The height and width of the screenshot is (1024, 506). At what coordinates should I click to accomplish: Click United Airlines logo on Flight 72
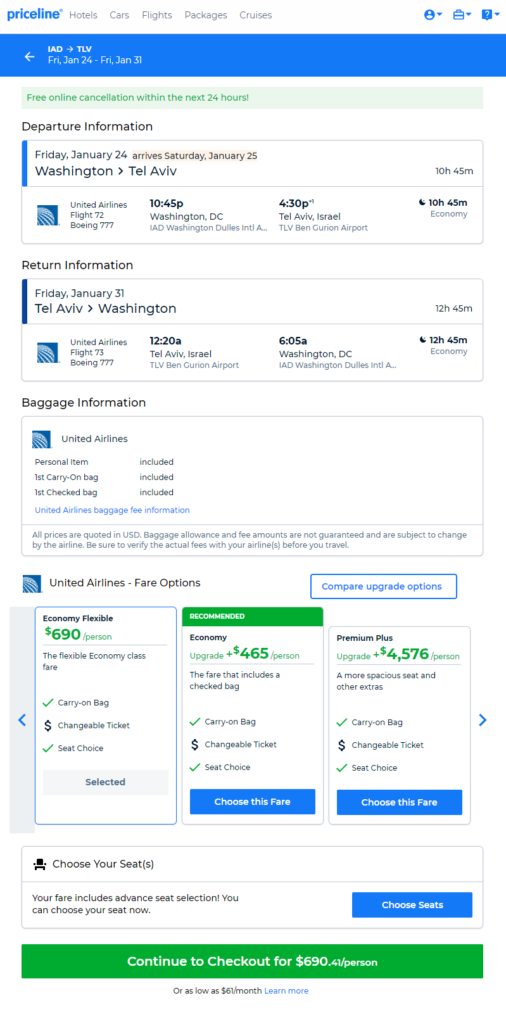(x=48, y=215)
